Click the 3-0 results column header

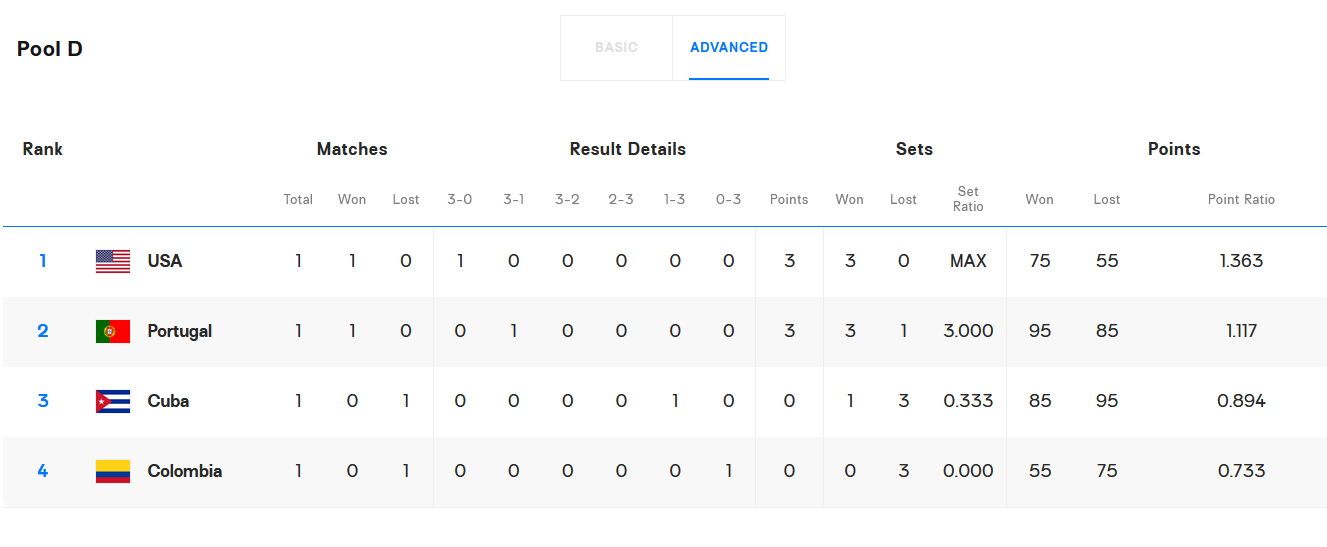coord(460,200)
